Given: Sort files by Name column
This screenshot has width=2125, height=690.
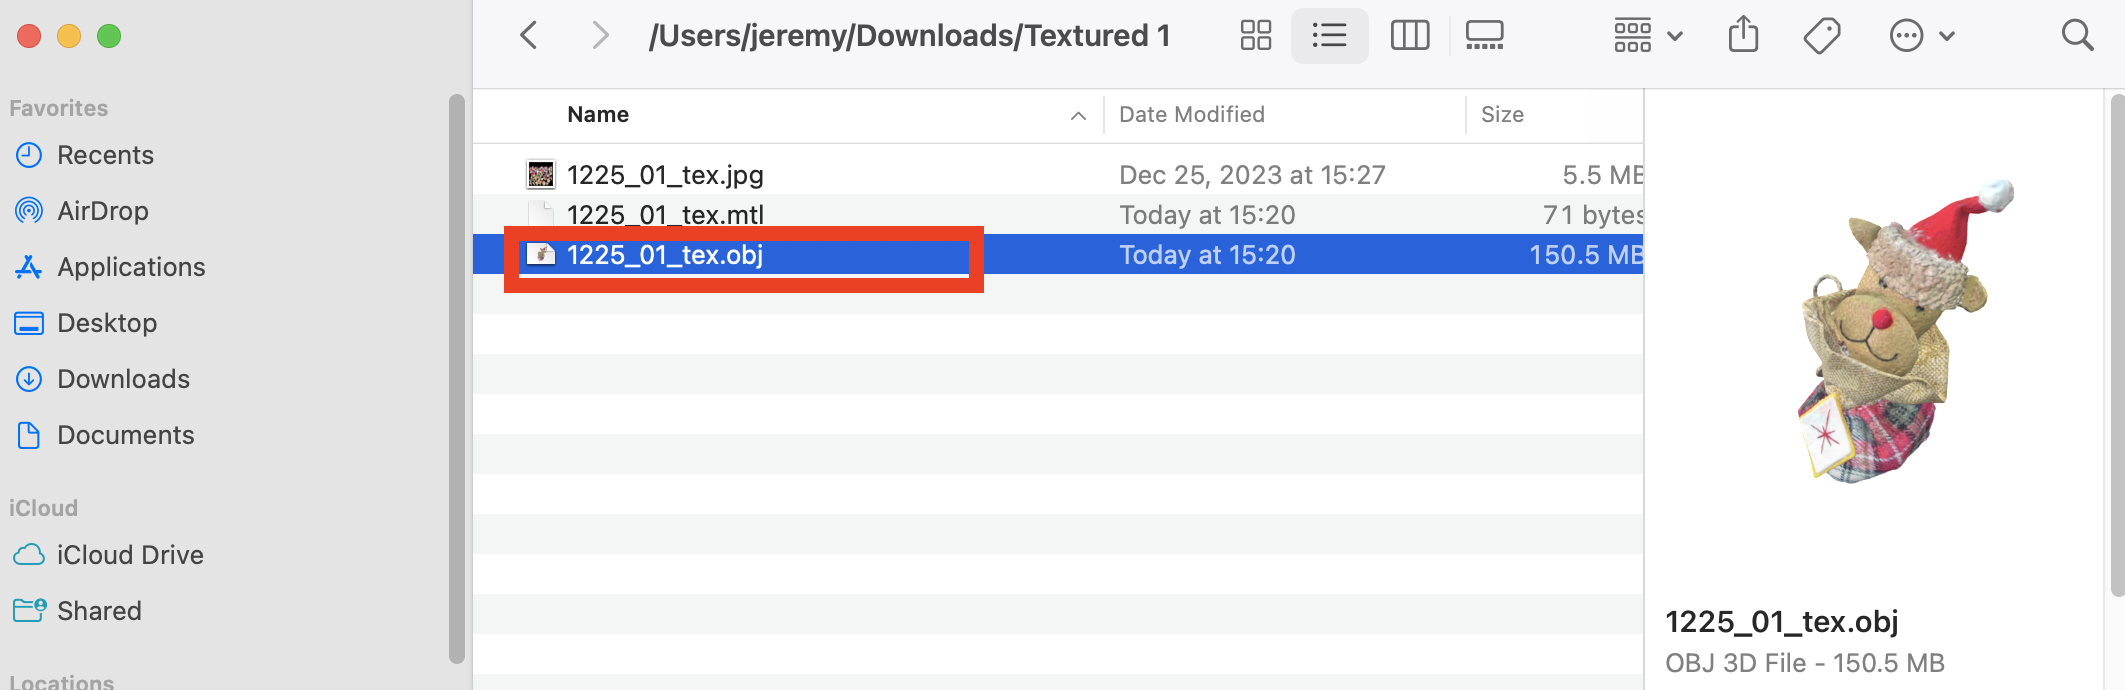Looking at the screenshot, I should [x=598, y=115].
